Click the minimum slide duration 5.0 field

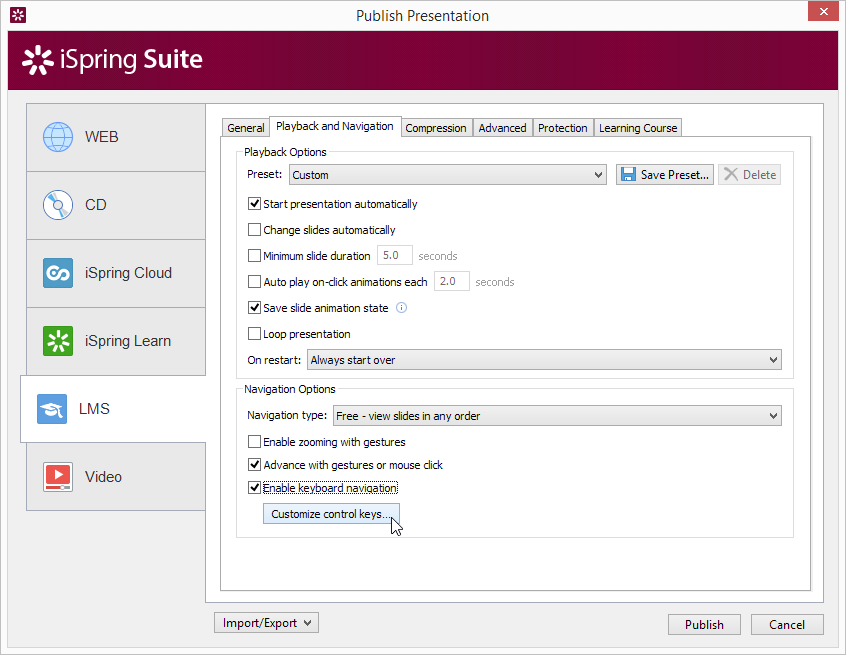click(394, 255)
